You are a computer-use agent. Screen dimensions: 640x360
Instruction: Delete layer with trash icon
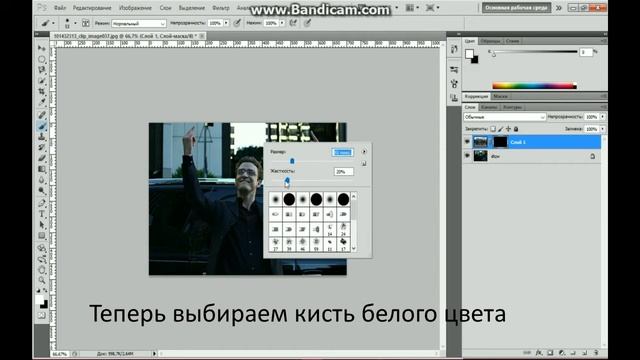coord(596,353)
